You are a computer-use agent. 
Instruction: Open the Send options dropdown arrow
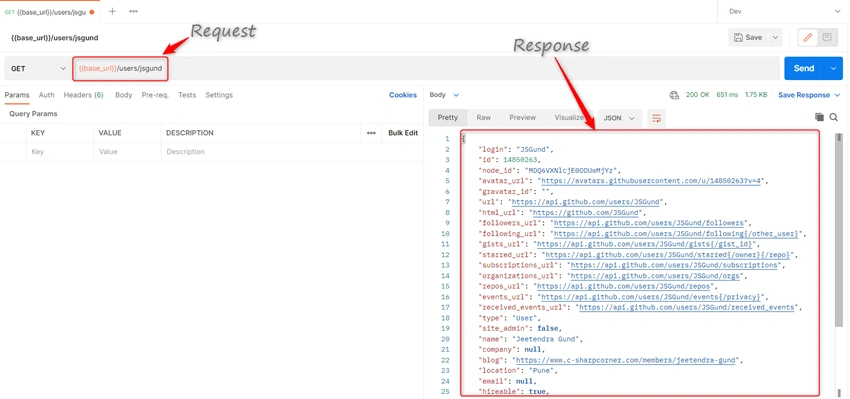coord(833,68)
